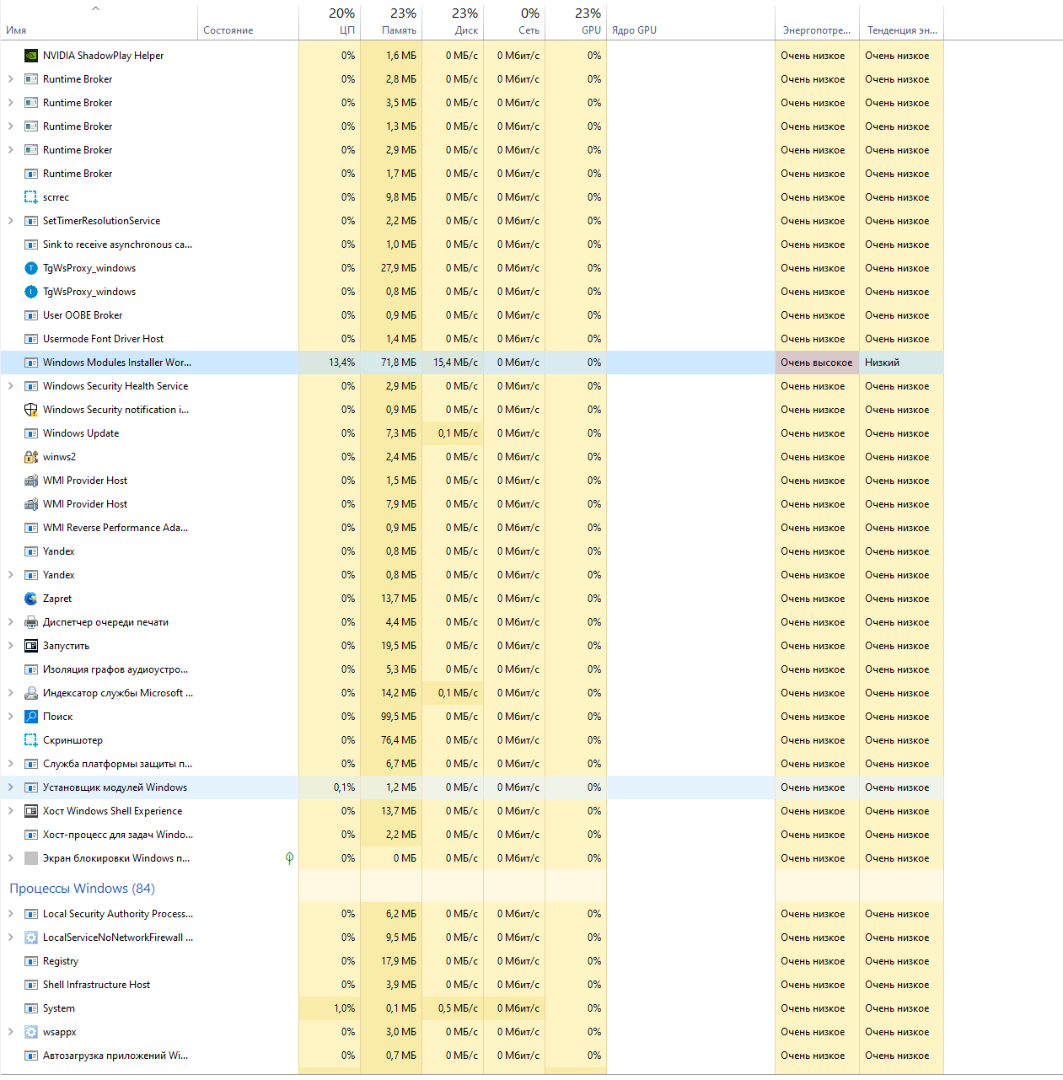This screenshot has height=1080, width=1063.
Task: Click the wsappx gear icon
Action: (x=30, y=1032)
